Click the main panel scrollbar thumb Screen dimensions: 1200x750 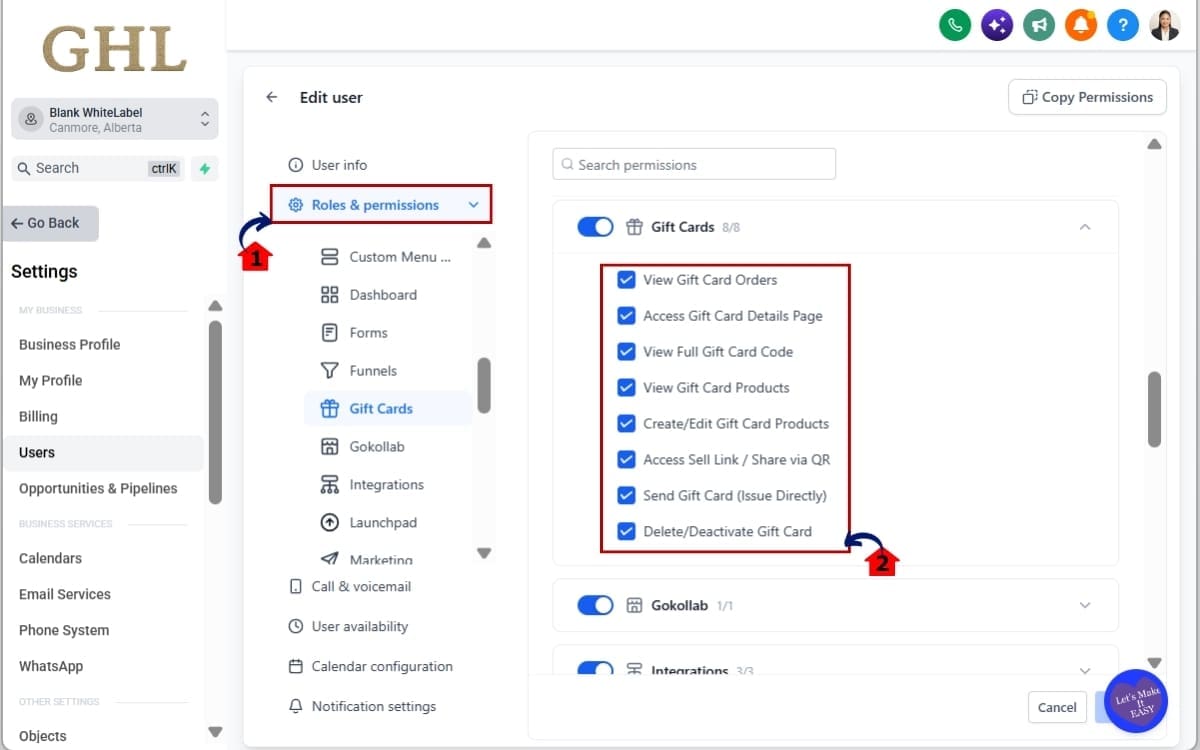1155,410
